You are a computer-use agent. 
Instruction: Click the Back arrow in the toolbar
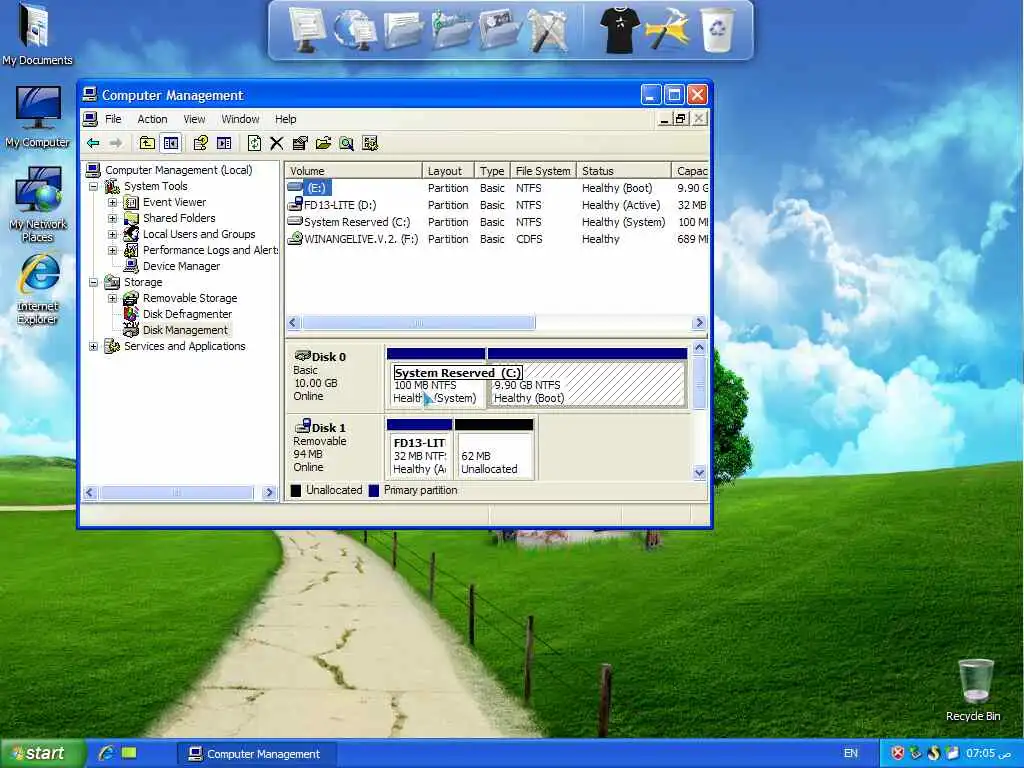[x=93, y=143]
